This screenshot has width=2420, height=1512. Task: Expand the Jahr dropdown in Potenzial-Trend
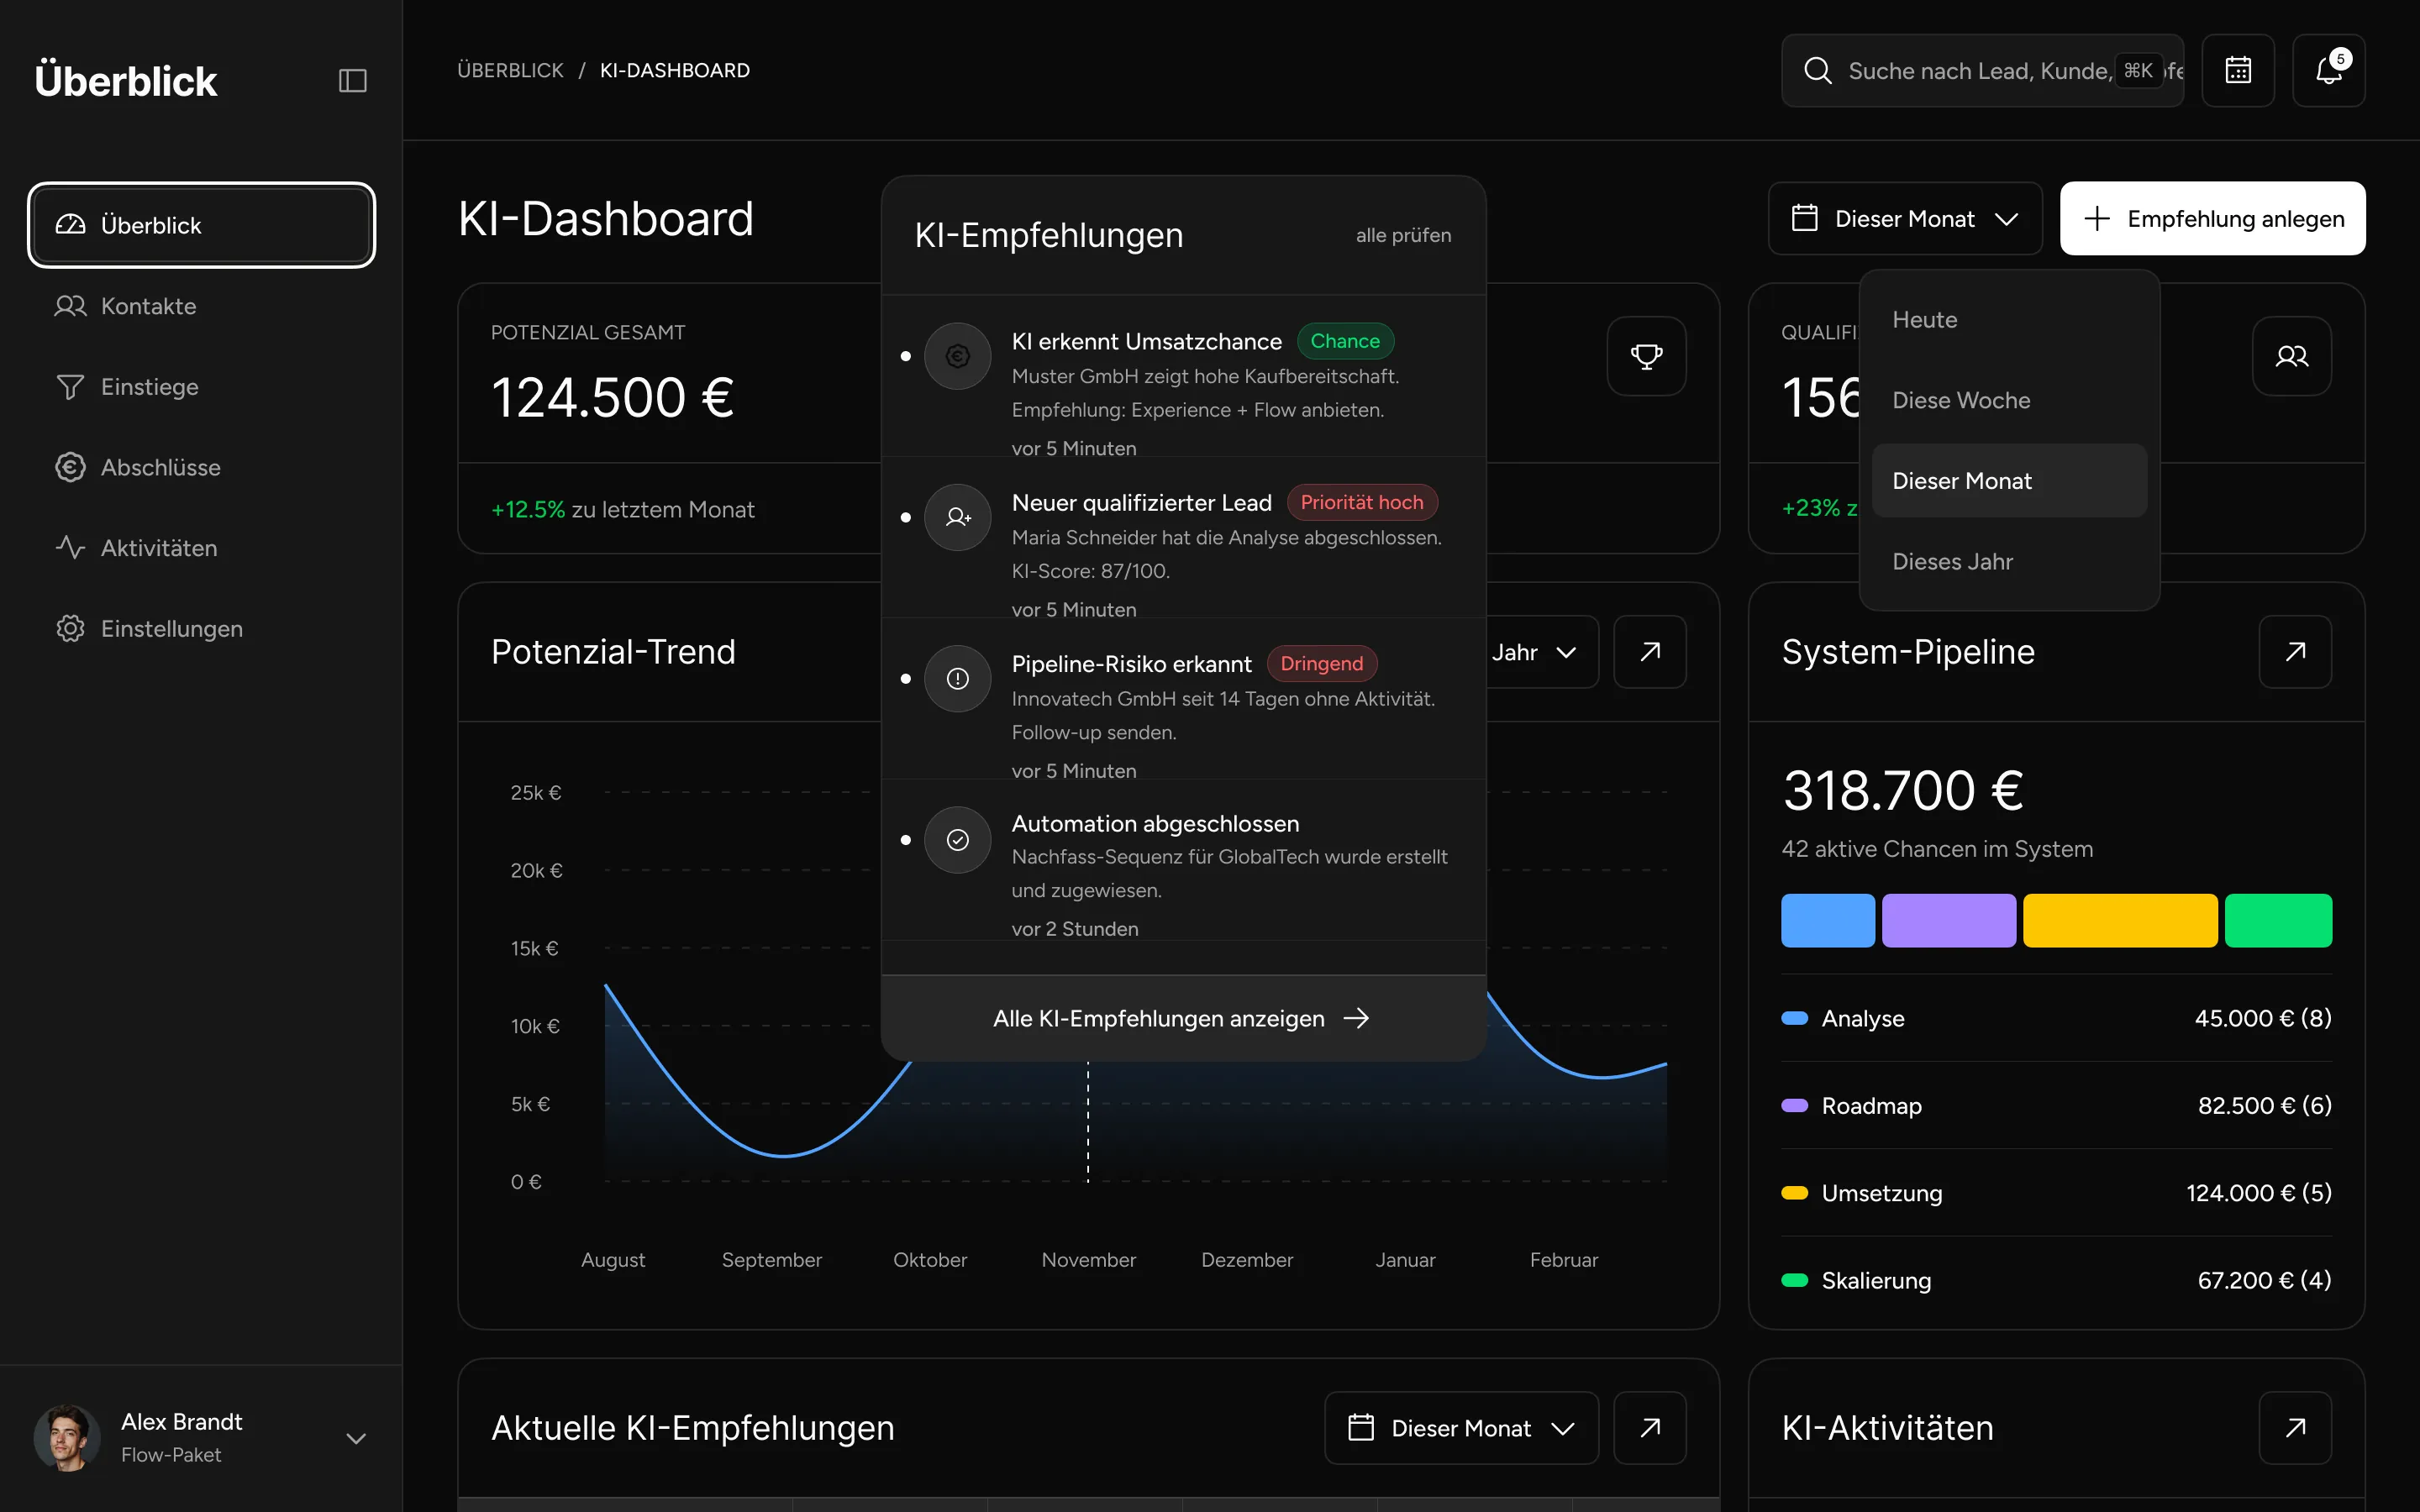[1538, 652]
